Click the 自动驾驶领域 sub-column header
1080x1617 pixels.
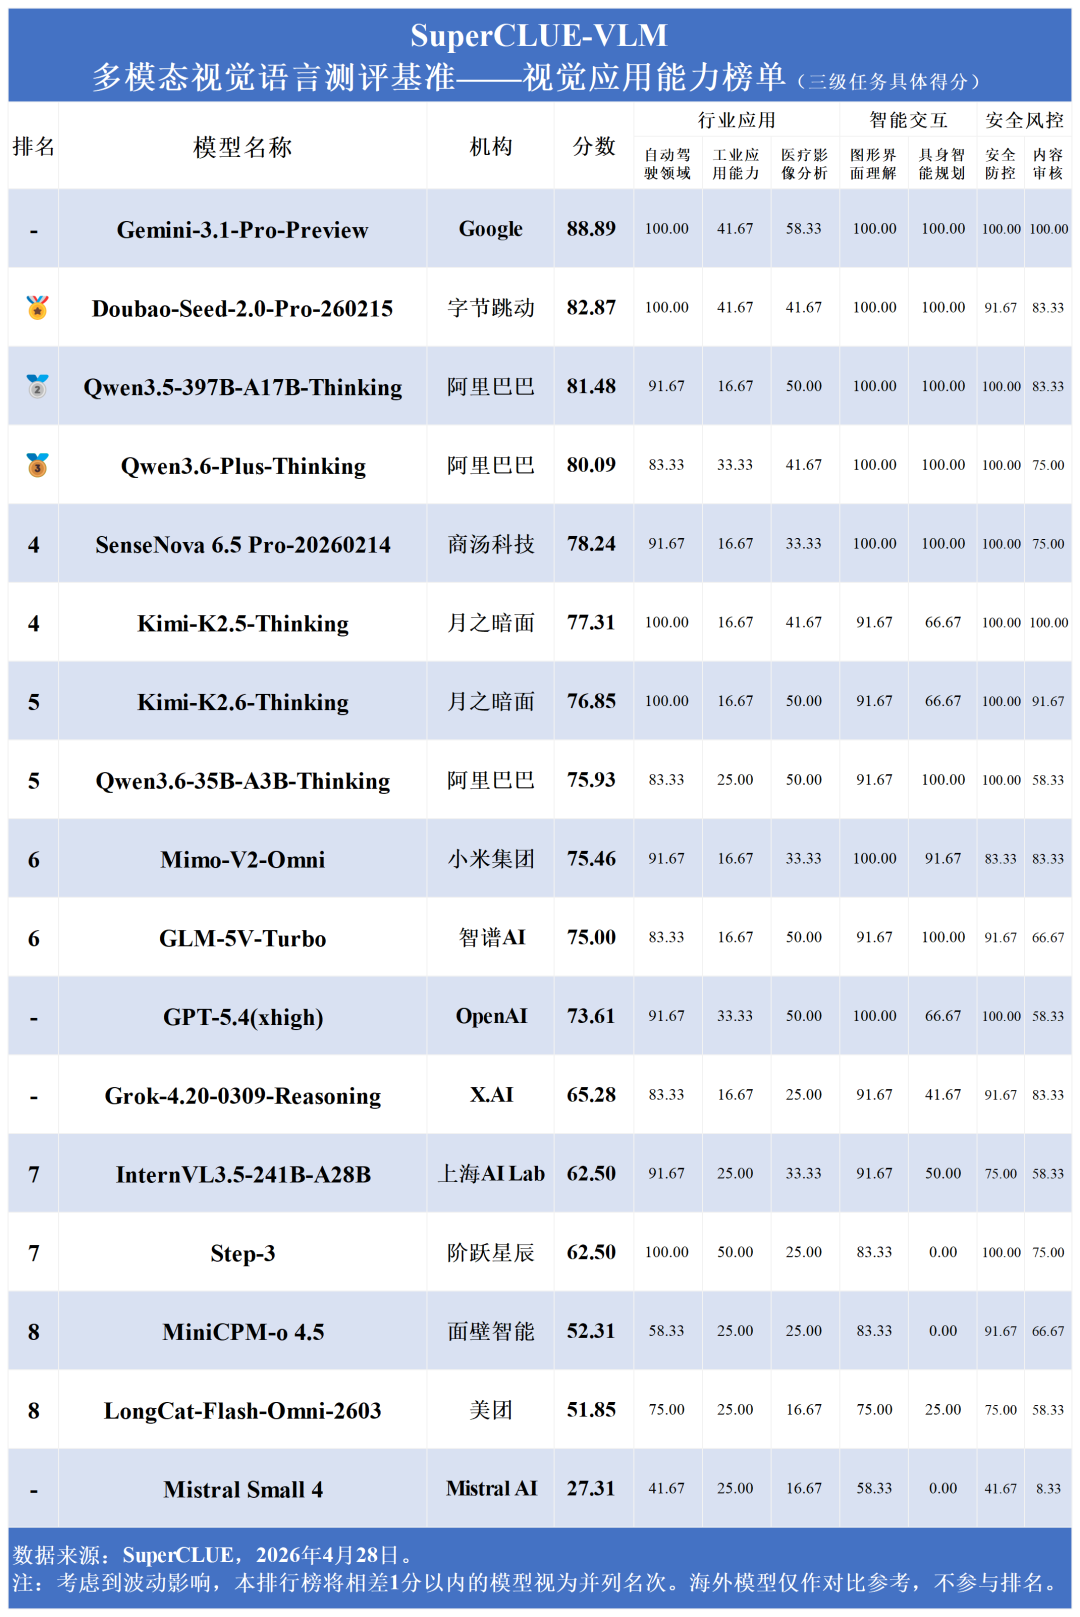coord(667,164)
